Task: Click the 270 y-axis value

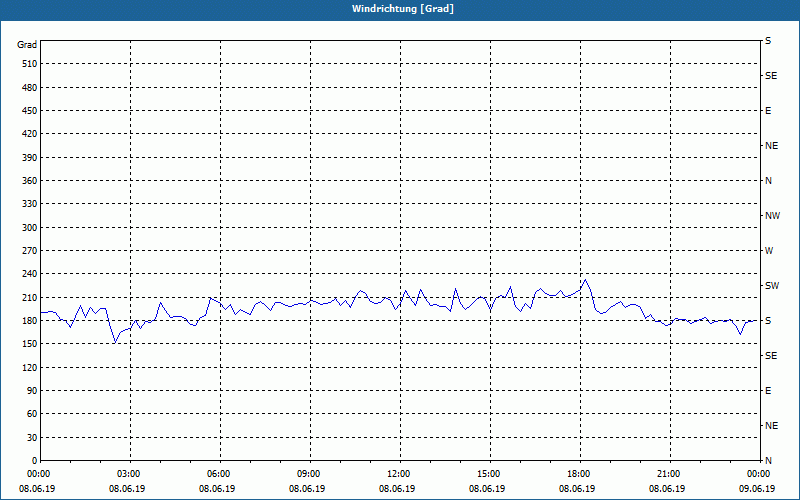Action: click(x=30, y=251)
